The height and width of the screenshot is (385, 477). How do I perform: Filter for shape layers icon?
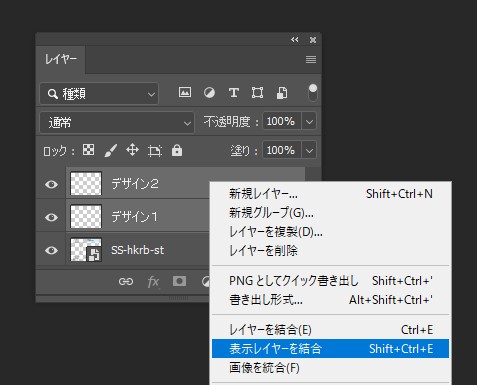click(x=257, y=92)
